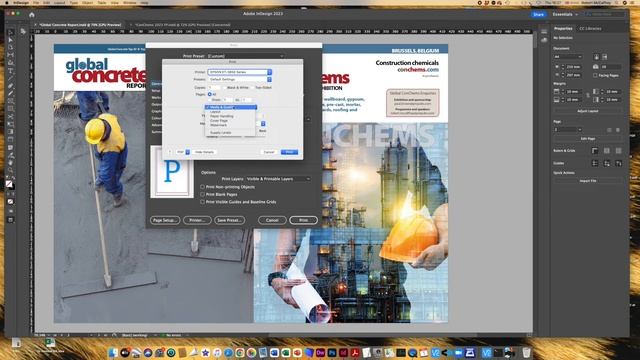This screenshot has width=640, height=360.
Task: Click the Home icon in InDesign
Action: point(31,14)
